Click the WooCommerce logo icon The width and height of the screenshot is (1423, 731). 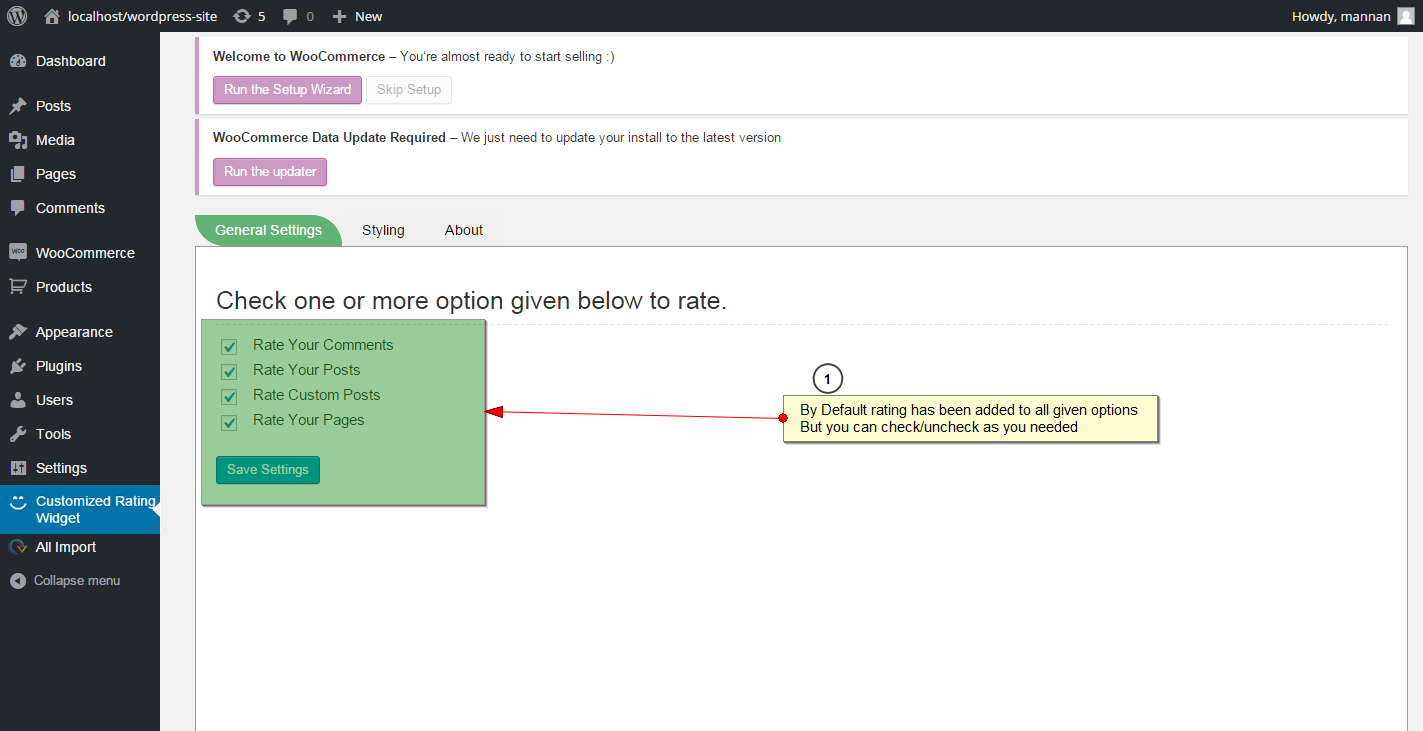pyautogui.click(x=17, y=253)
